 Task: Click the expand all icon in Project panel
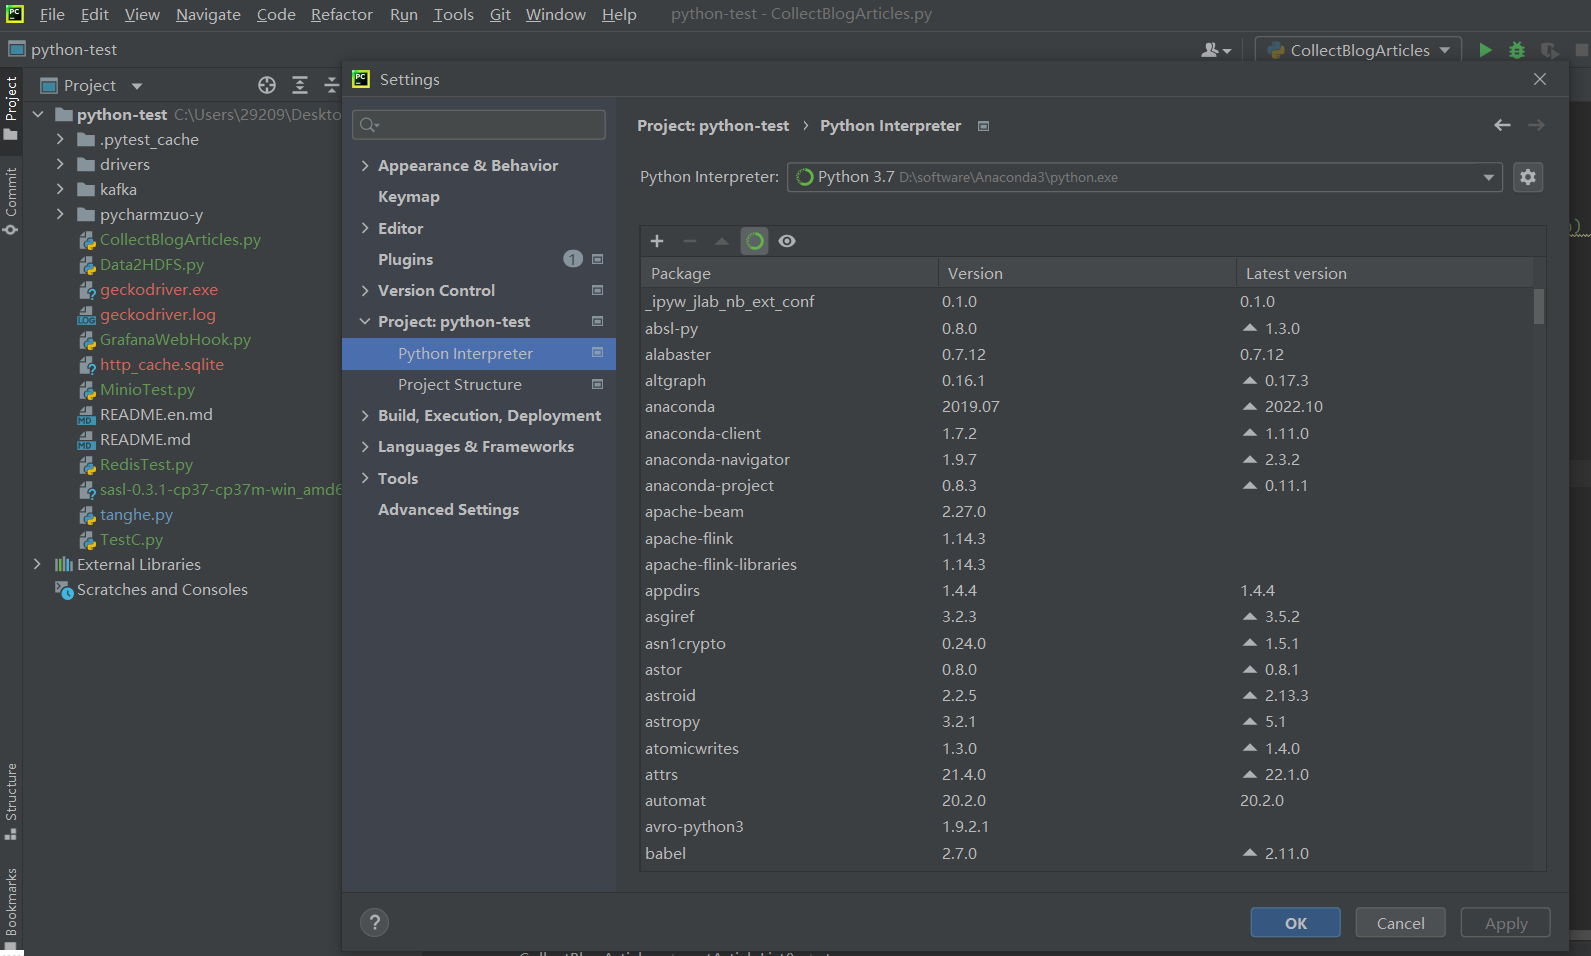point(299,85)
